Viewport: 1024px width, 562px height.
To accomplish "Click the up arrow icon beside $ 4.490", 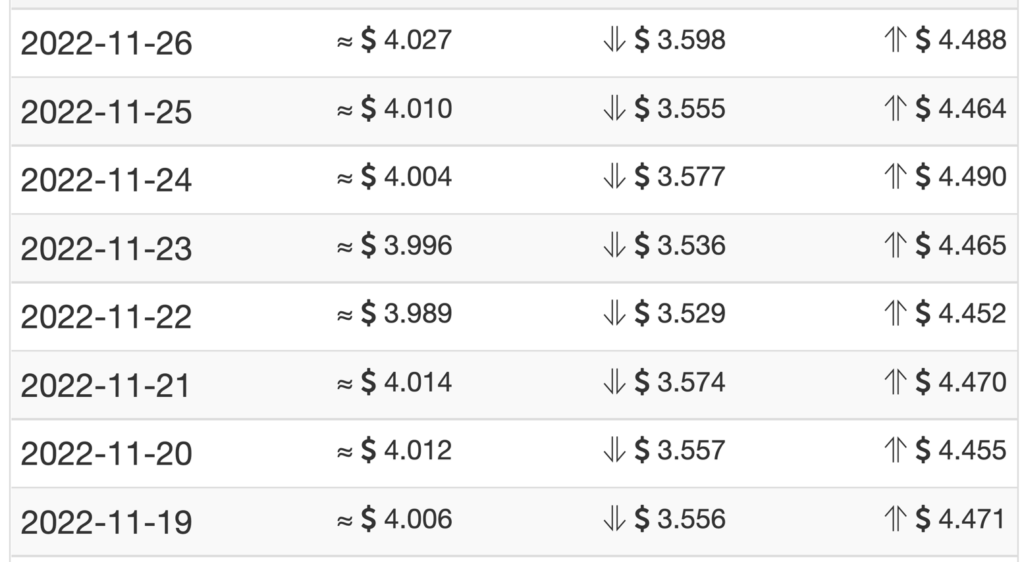I will coord(895,177).
